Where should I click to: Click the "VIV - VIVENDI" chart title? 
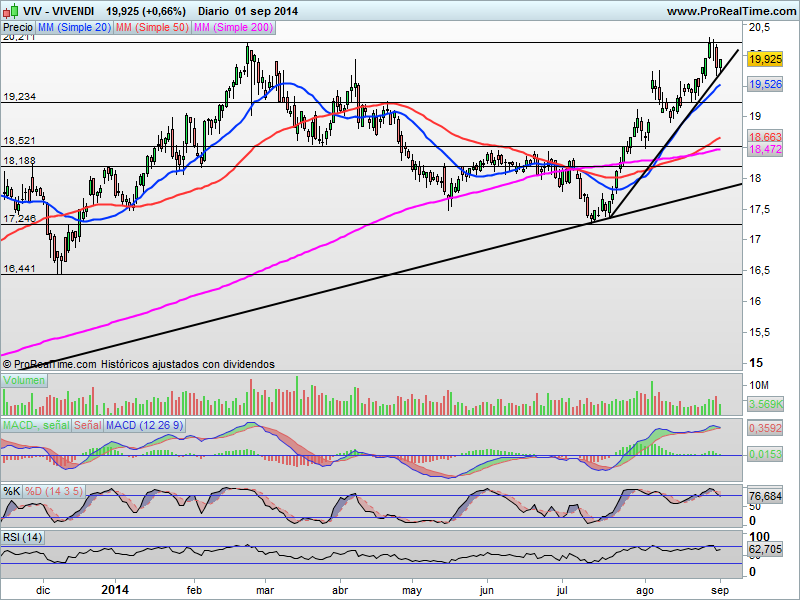click(59, 11)
